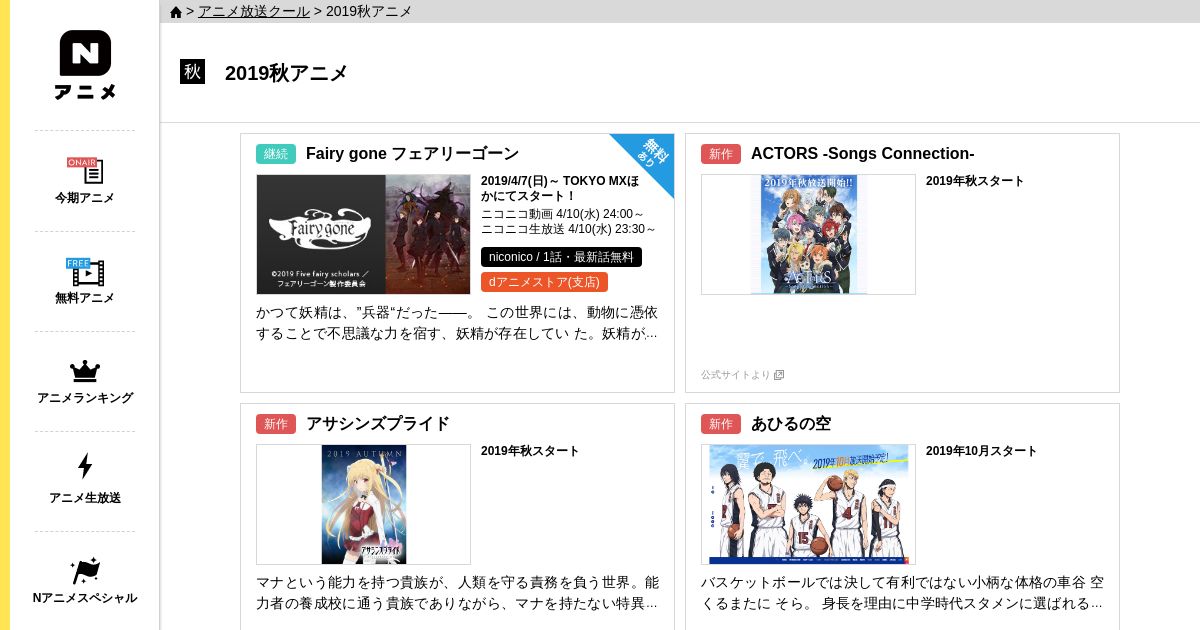Open Nアニメスペシャル flag icon
Viewport: 1200px width, 630px height.
85,571
